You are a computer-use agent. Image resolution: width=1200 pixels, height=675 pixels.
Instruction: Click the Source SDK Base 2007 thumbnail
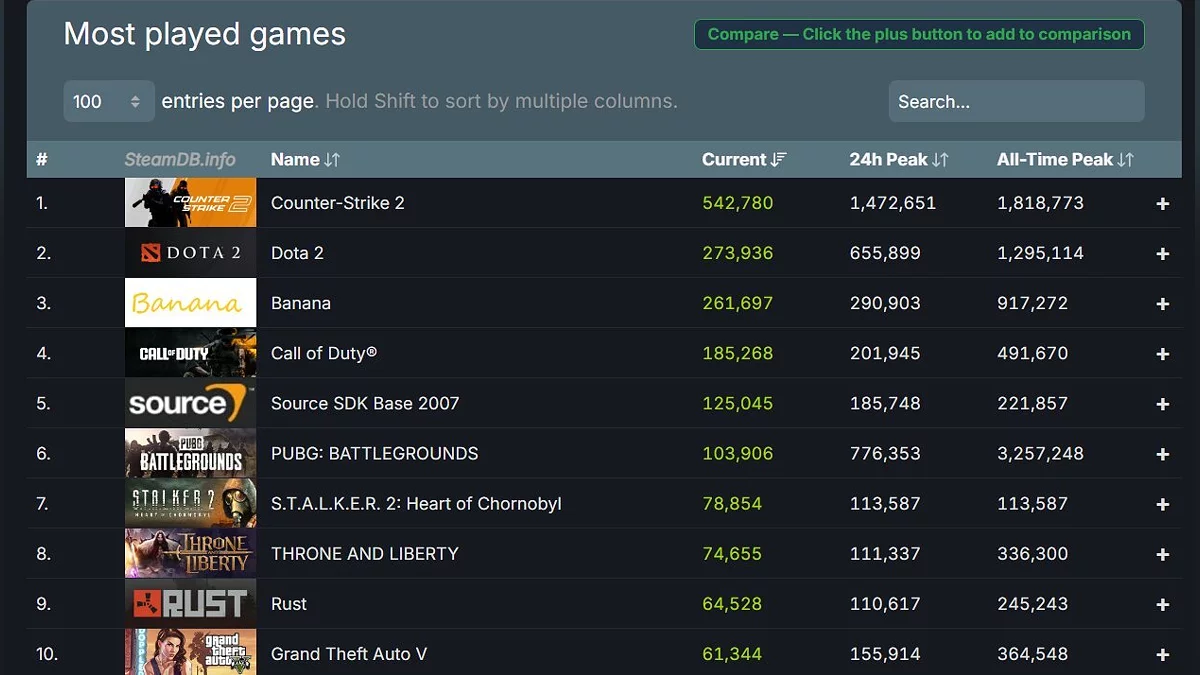click(x=190, y=403)
